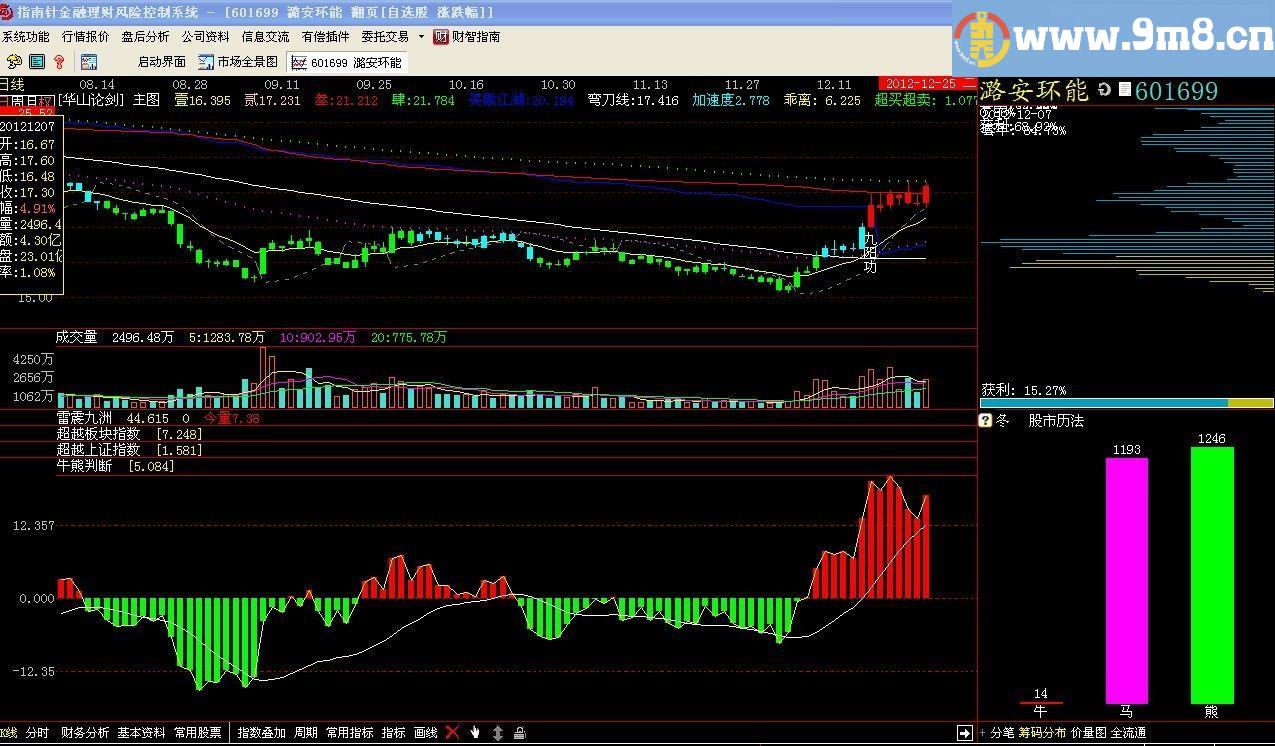Open the 周期 period selector

pos(305,733)
